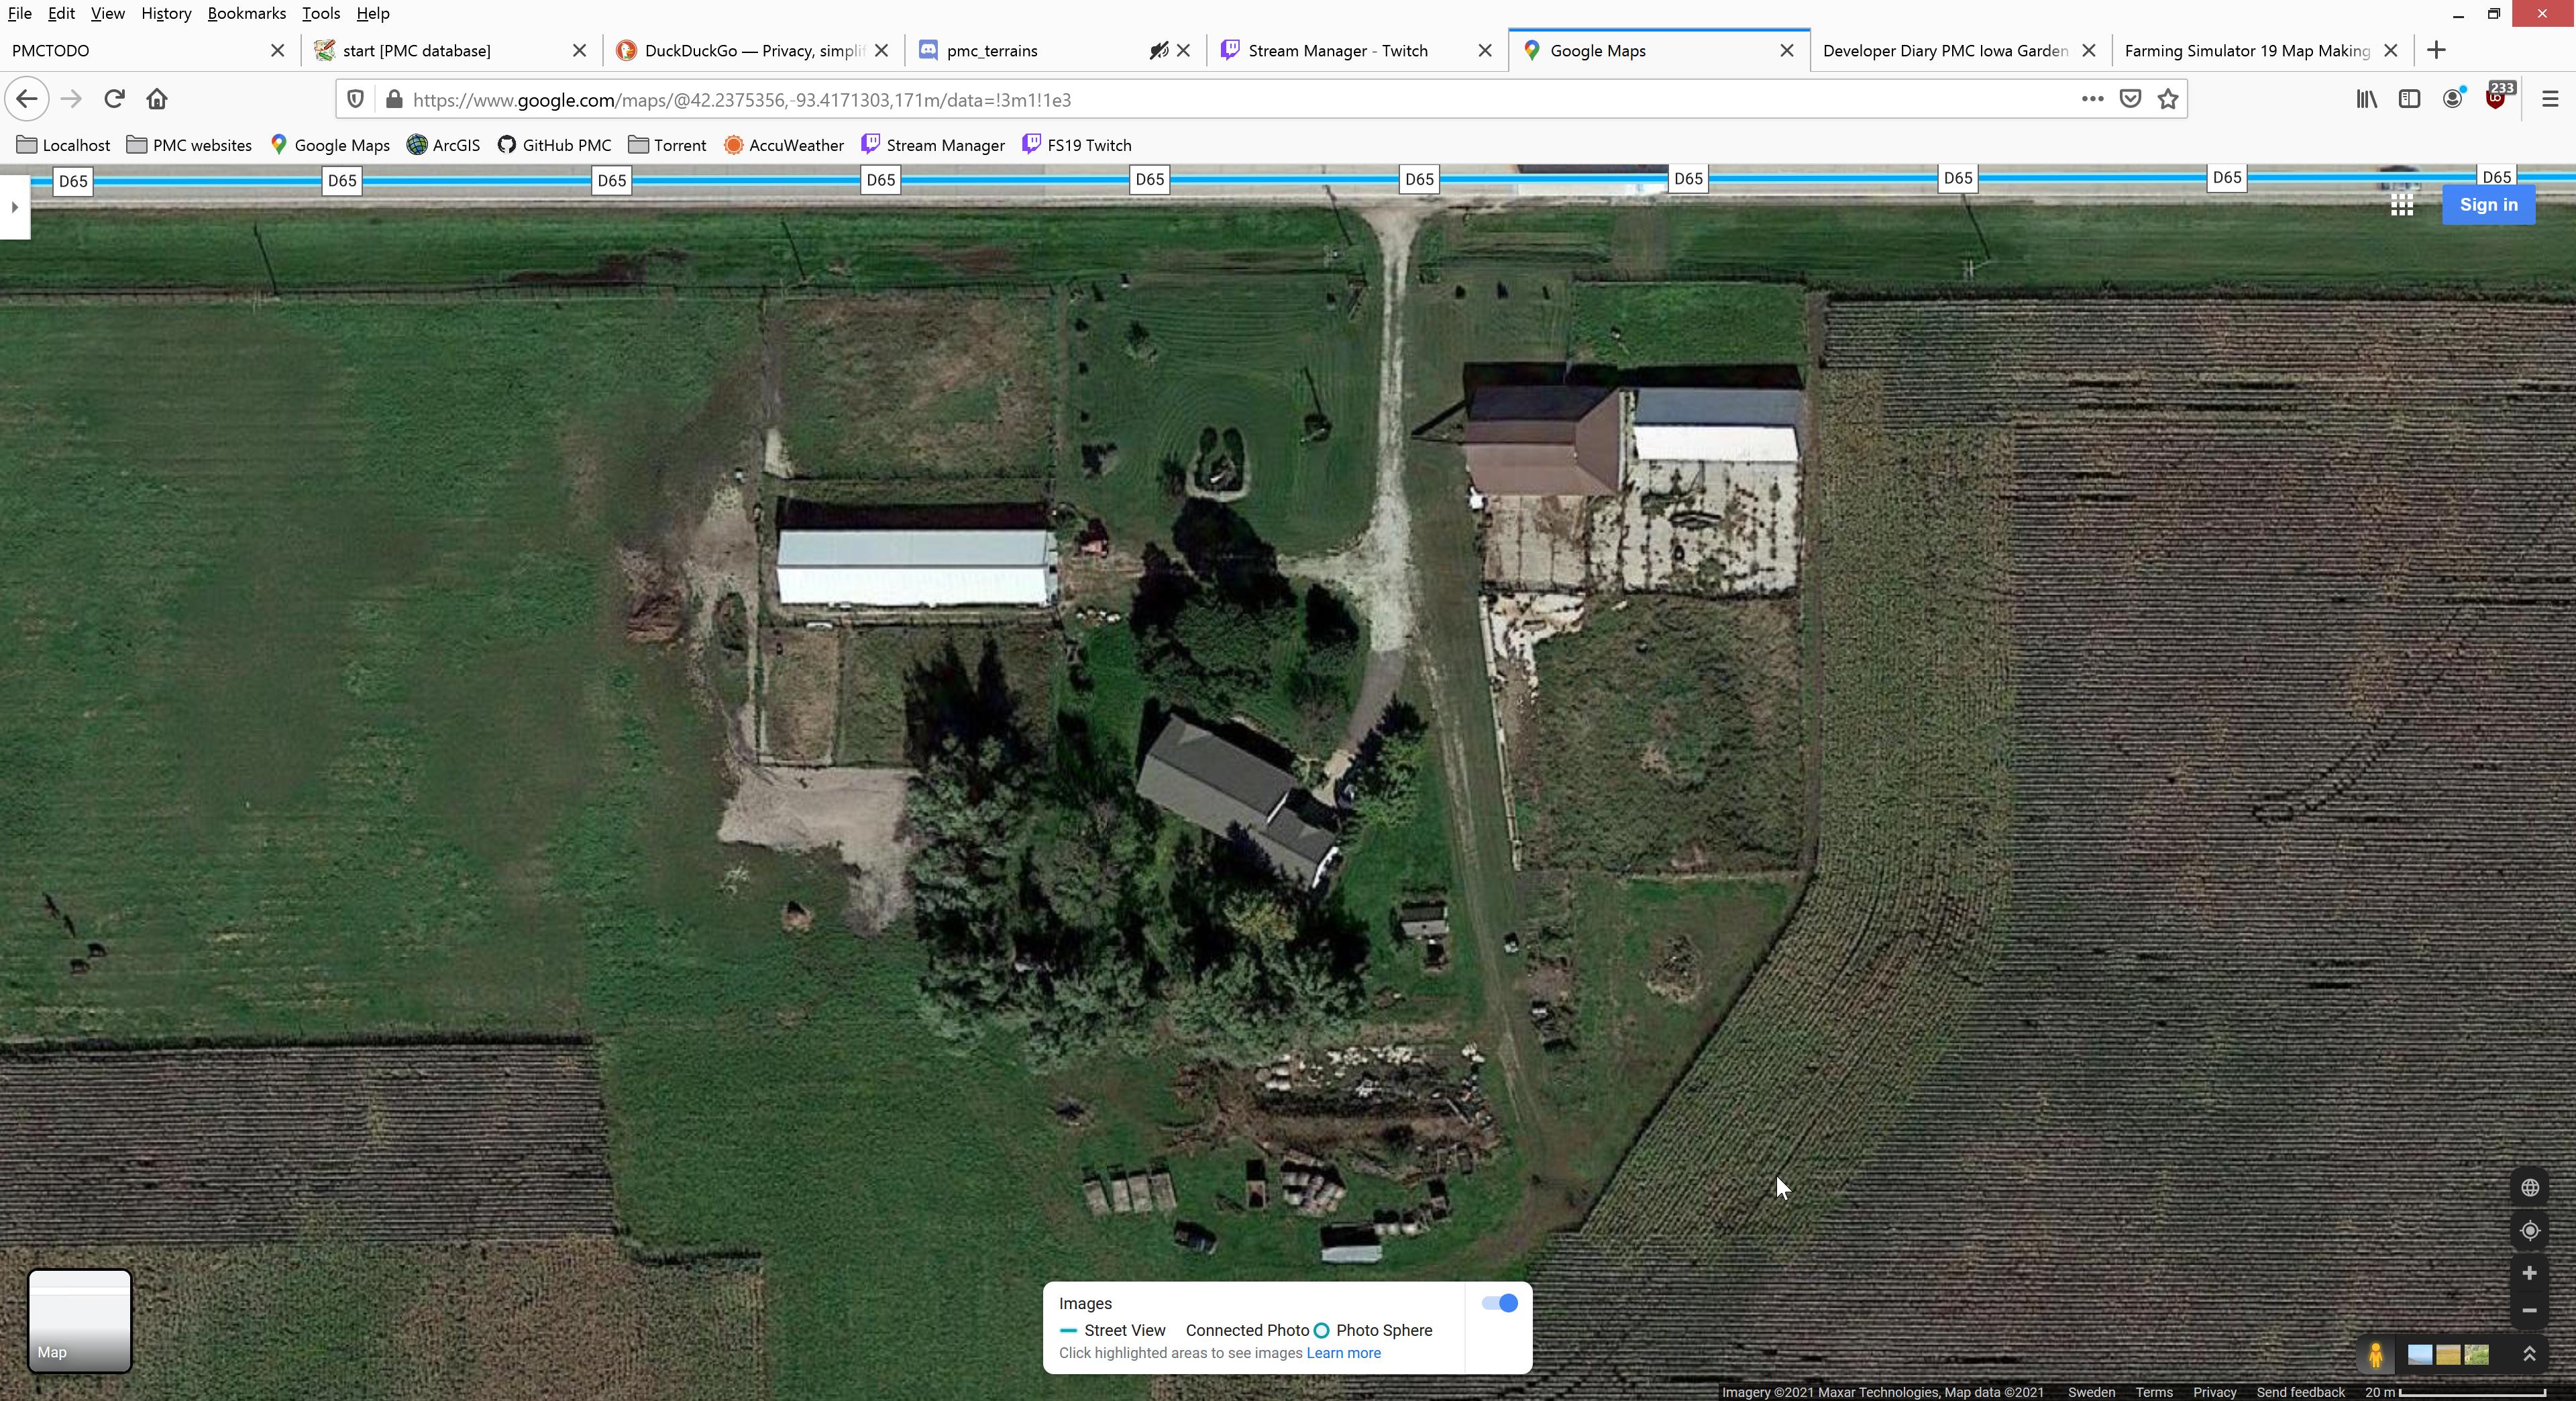Open the ArcGIS bookmark

443,145
